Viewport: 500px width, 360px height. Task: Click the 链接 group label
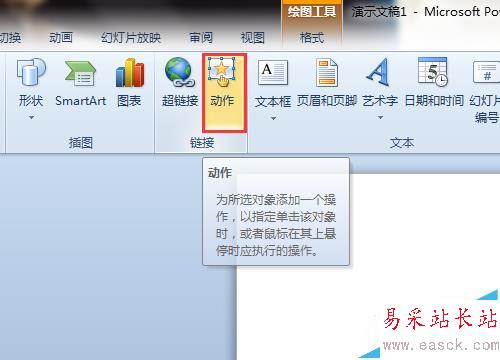click(202, 143)
